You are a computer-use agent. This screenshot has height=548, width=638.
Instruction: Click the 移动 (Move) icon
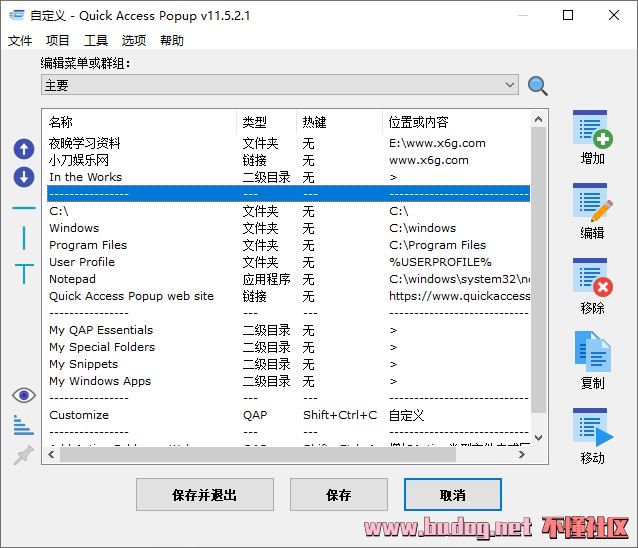[x=592, y=428]
